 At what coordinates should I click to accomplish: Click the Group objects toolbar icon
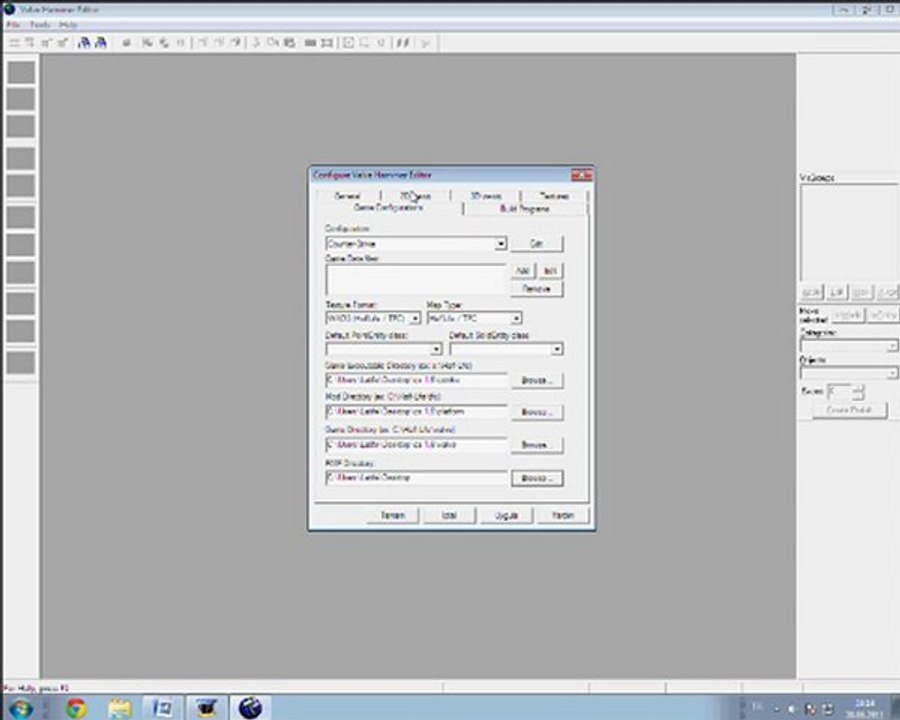click(148, 42)
